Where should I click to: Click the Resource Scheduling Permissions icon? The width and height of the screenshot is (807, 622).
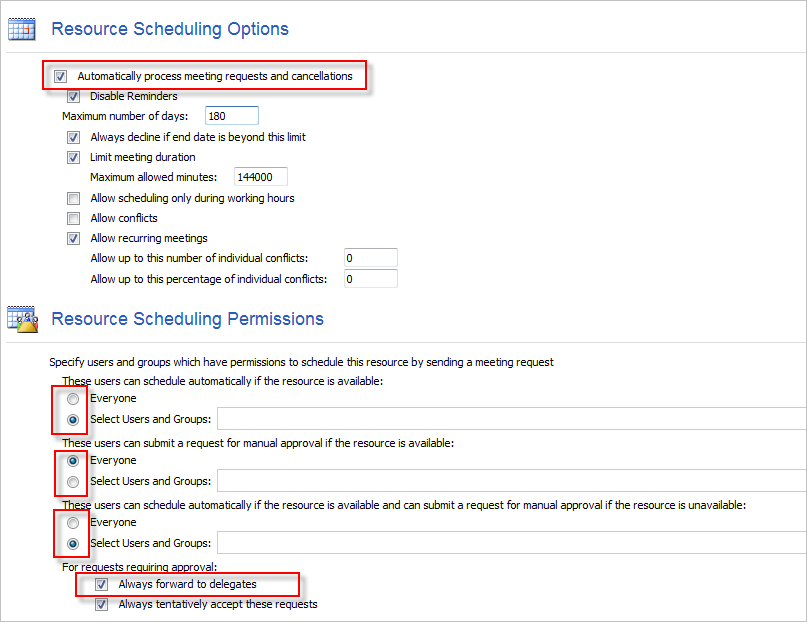click(21, 319)
